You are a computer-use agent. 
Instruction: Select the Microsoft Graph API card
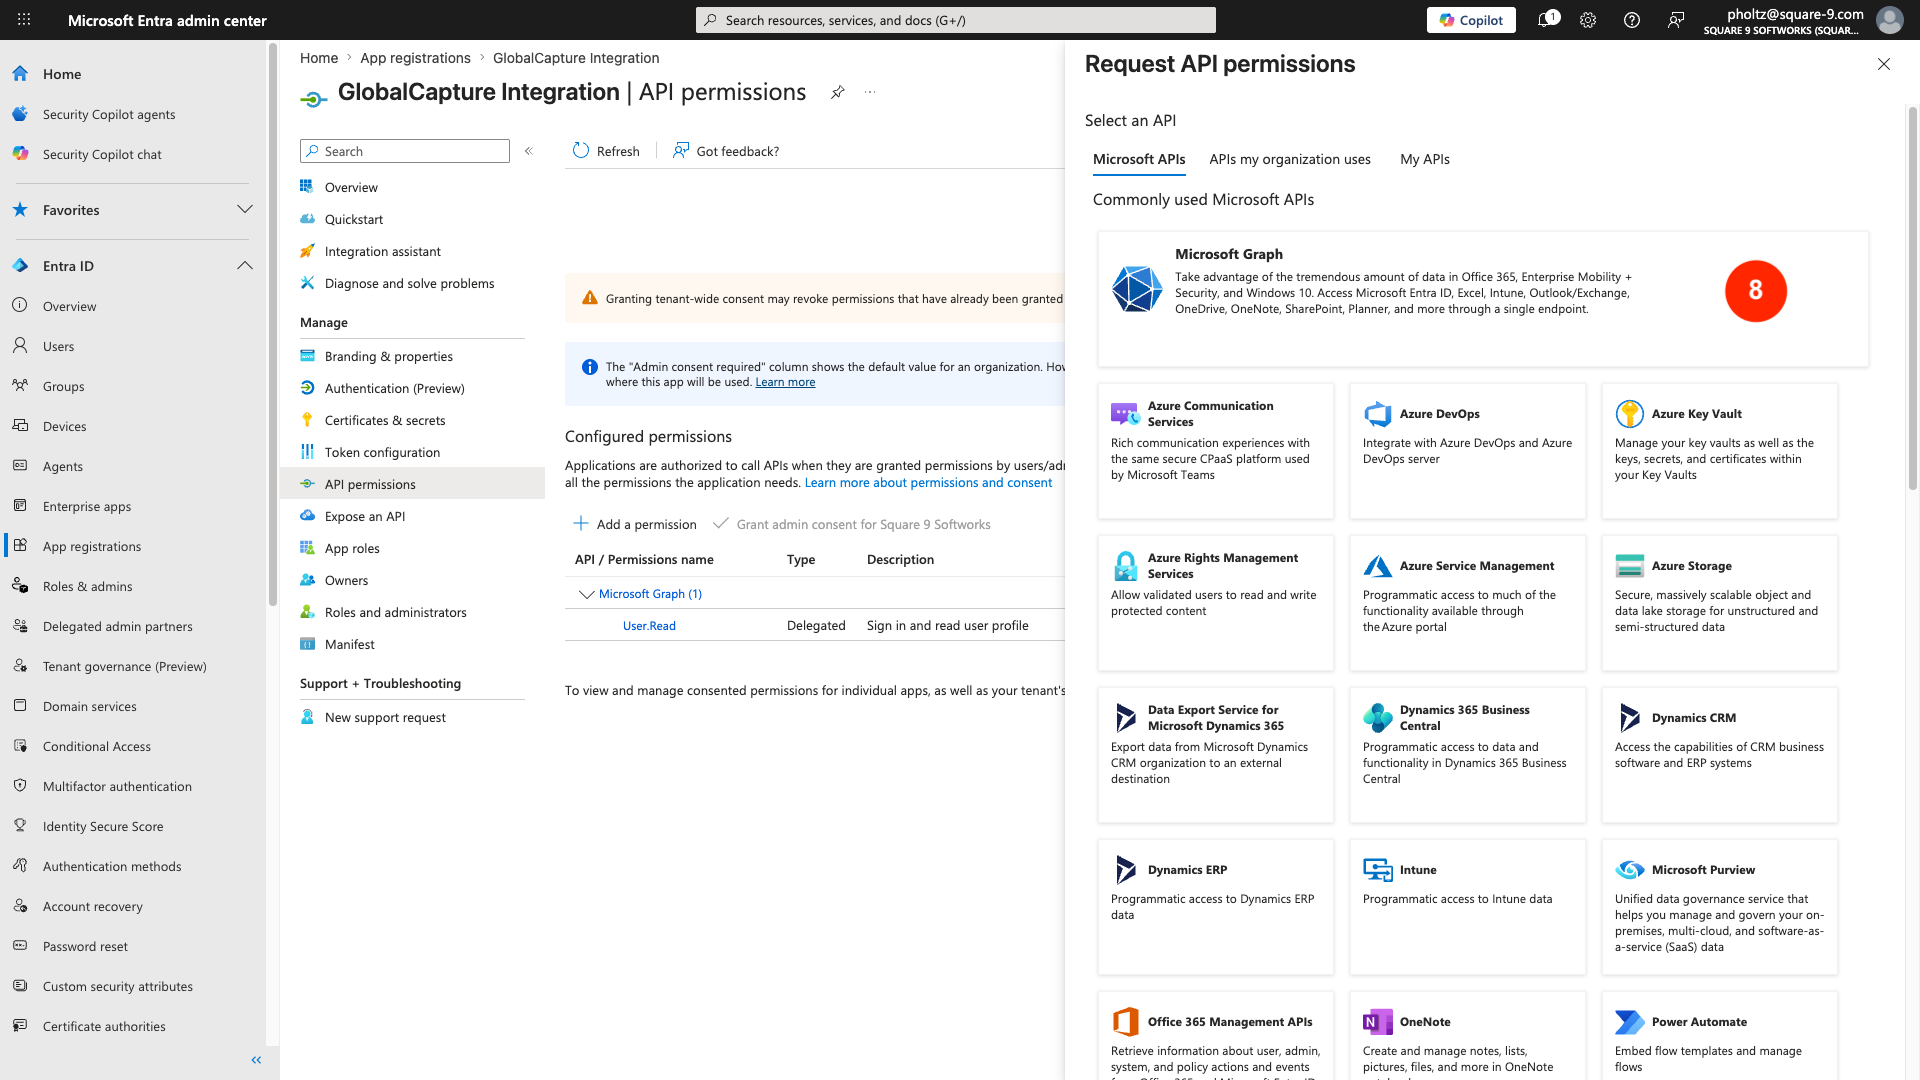1482,299
